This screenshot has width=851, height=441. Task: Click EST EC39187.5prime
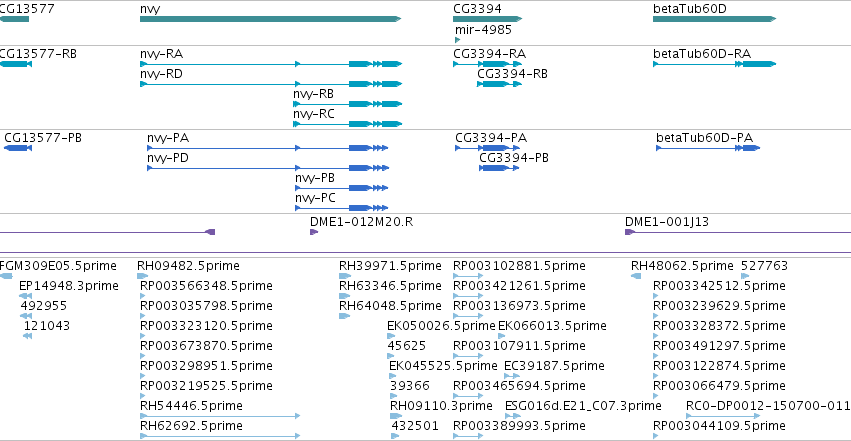coord(512,376)
